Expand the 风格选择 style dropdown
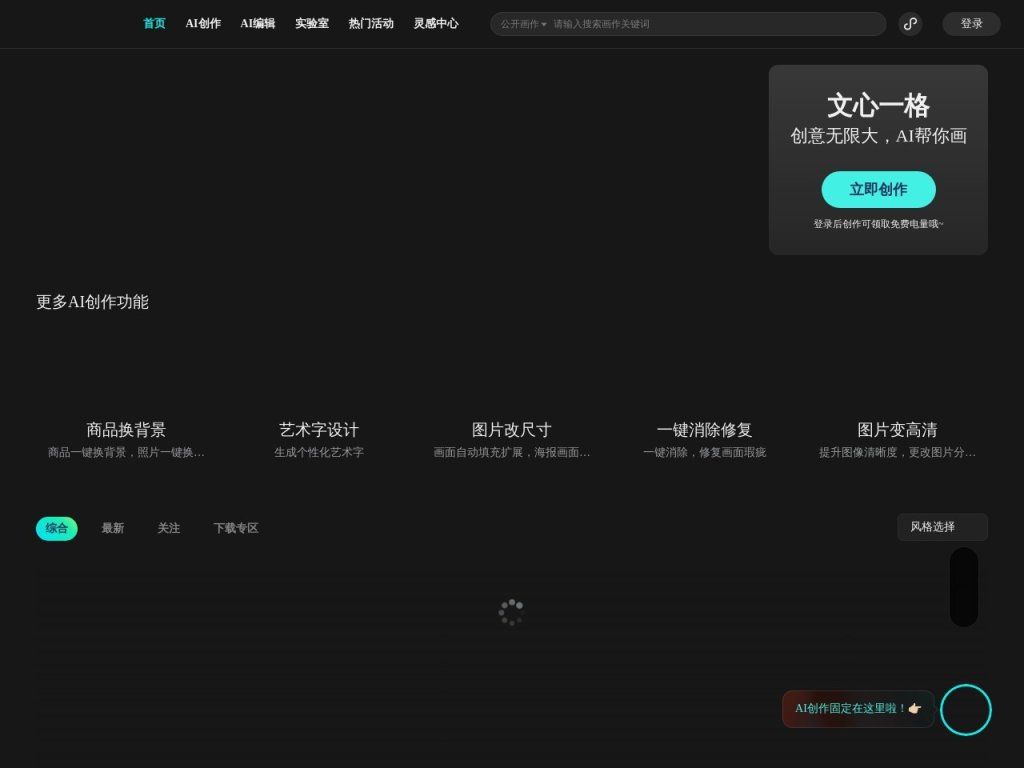This screenshot has width=1024, height=768. coord(942,527)
